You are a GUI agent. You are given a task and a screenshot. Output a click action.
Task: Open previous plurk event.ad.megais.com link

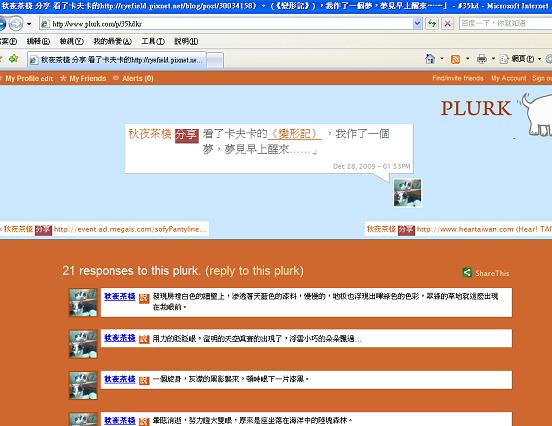(x=130, y=229)
